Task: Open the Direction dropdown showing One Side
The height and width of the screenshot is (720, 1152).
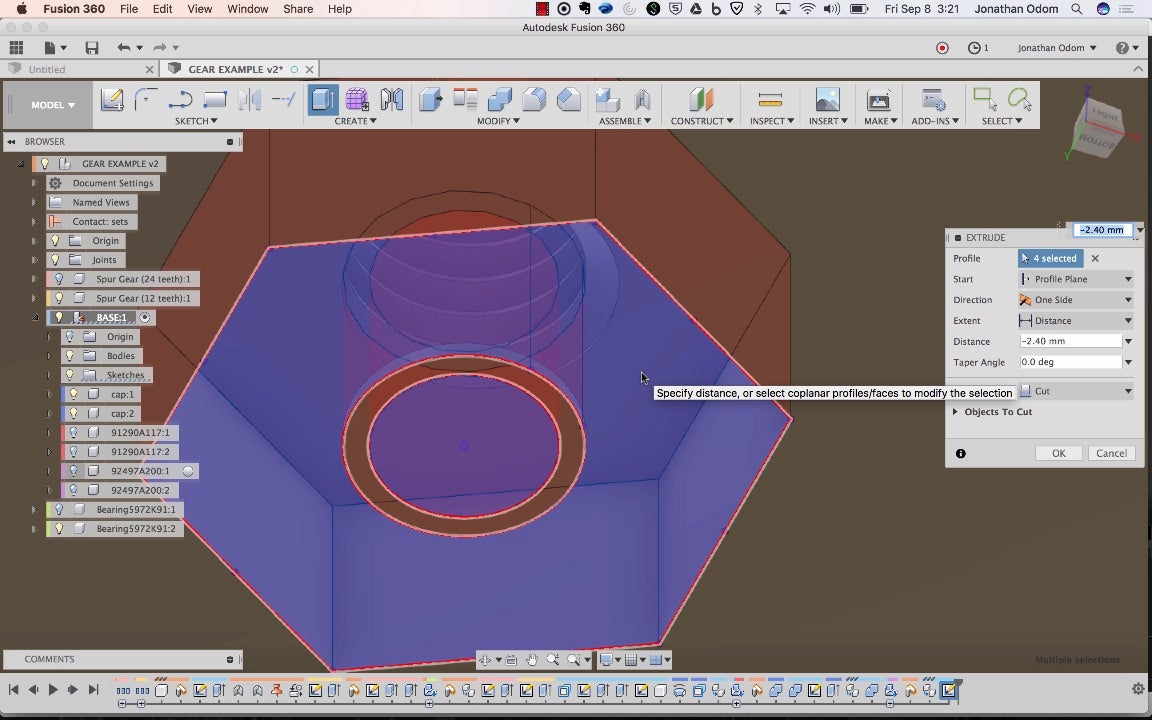Action: point(1076,300)
